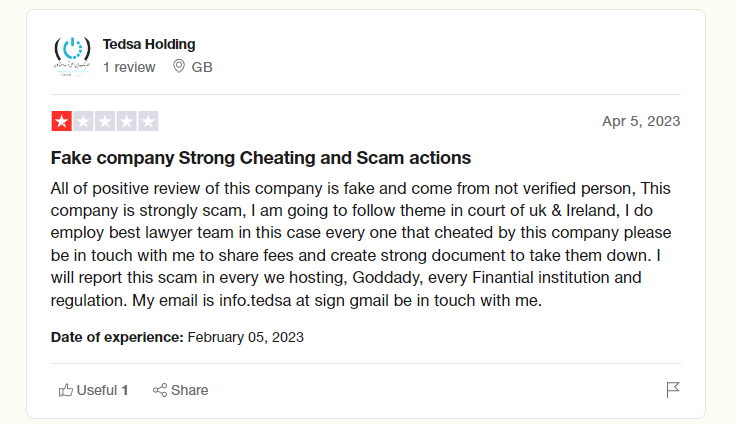Click the red first star
The width and height of the screenshot is (735, 425).
tap(61, 122)
